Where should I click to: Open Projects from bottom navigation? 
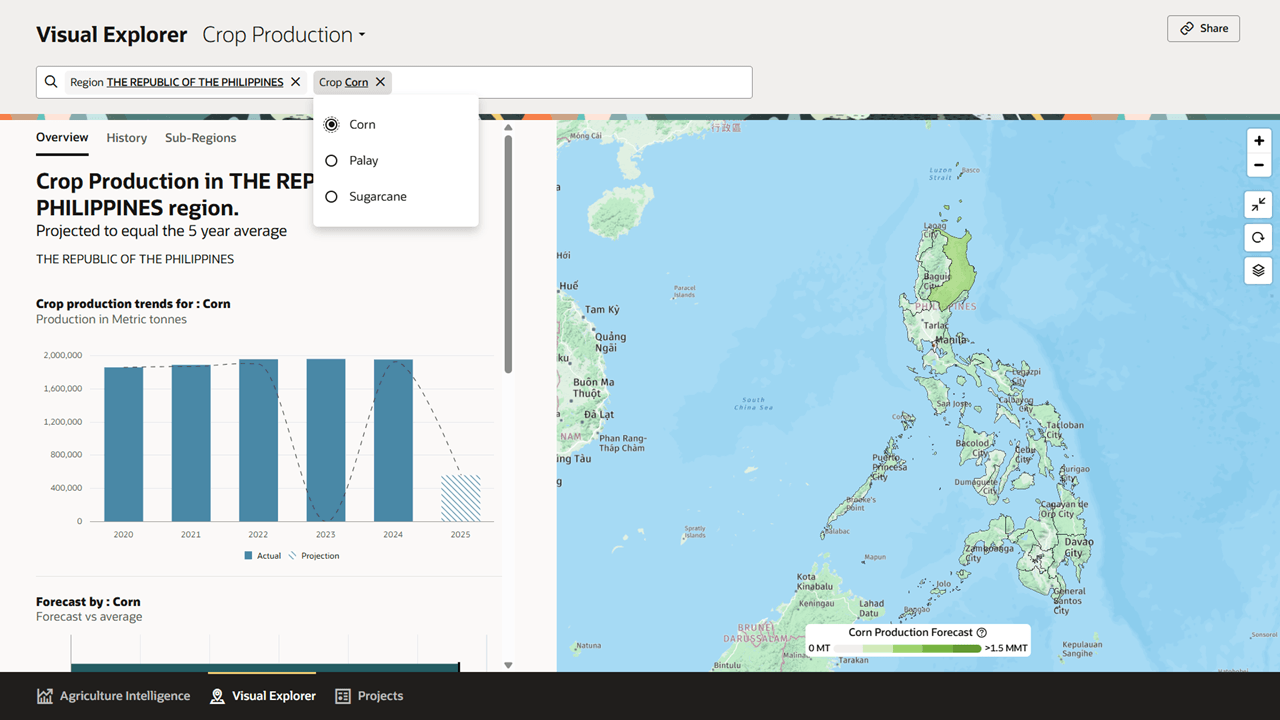[x=369, y=695]
